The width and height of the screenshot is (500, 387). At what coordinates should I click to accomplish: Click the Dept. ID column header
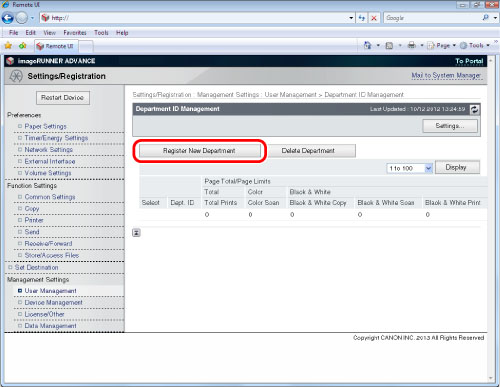pos(182,203)
